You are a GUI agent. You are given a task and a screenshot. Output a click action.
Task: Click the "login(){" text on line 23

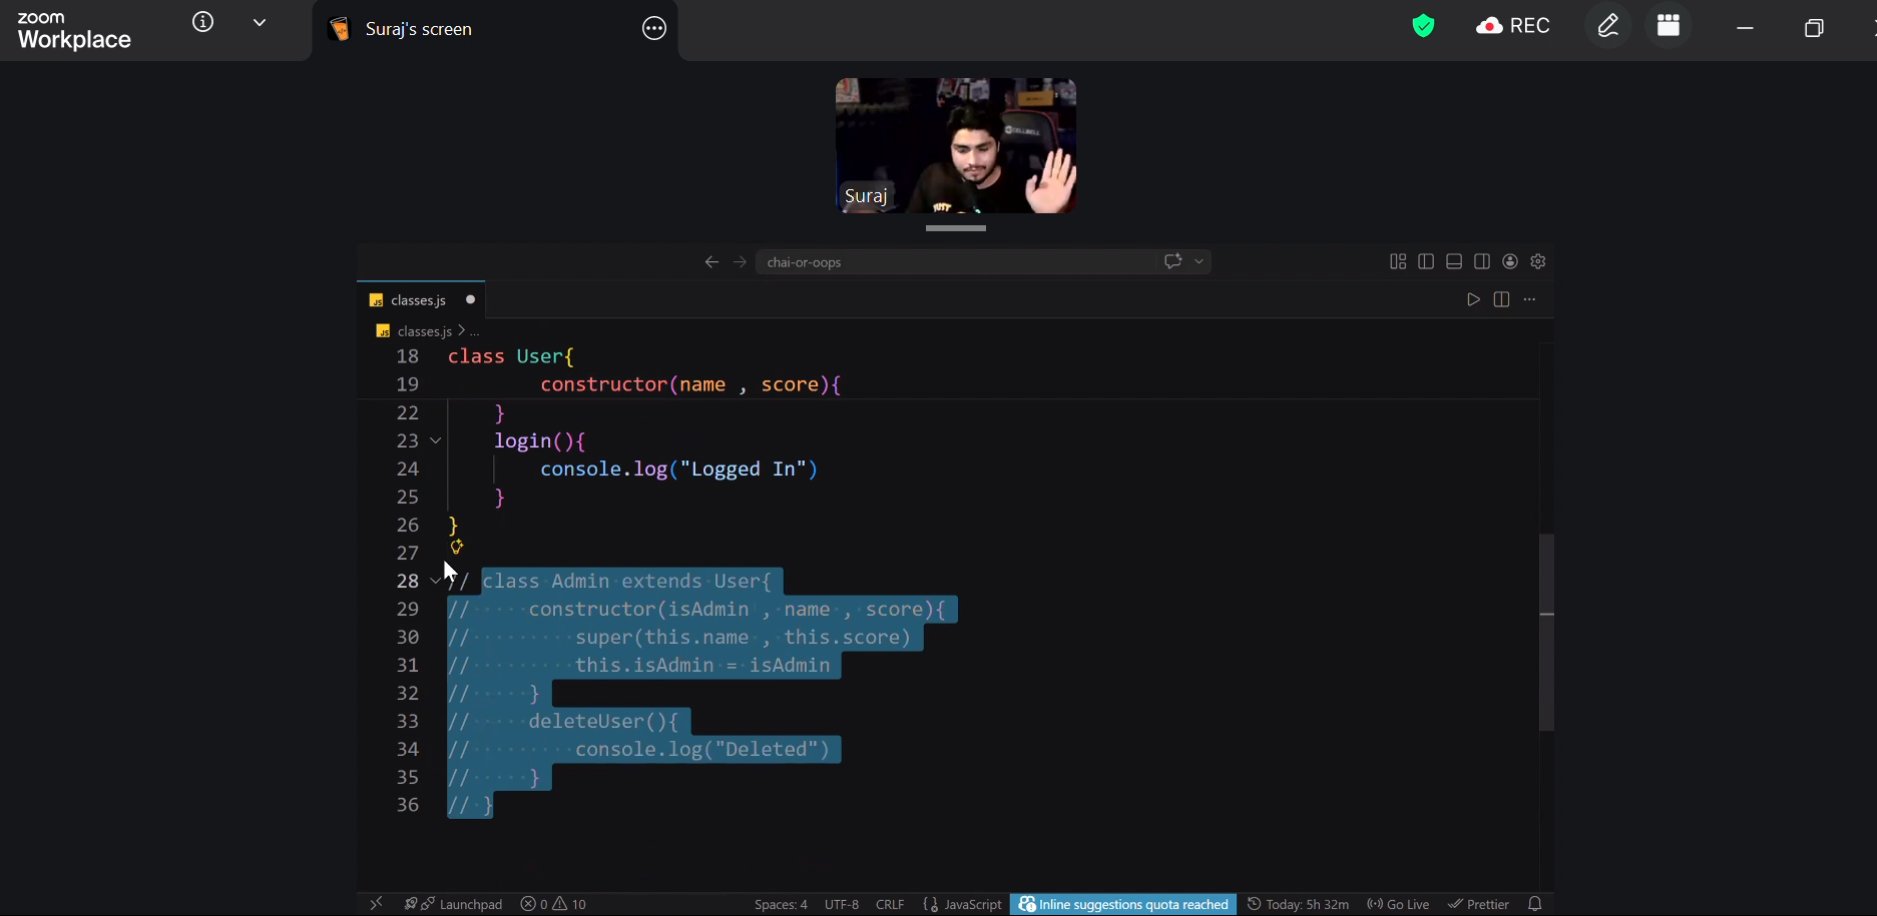tap(540, 441)
